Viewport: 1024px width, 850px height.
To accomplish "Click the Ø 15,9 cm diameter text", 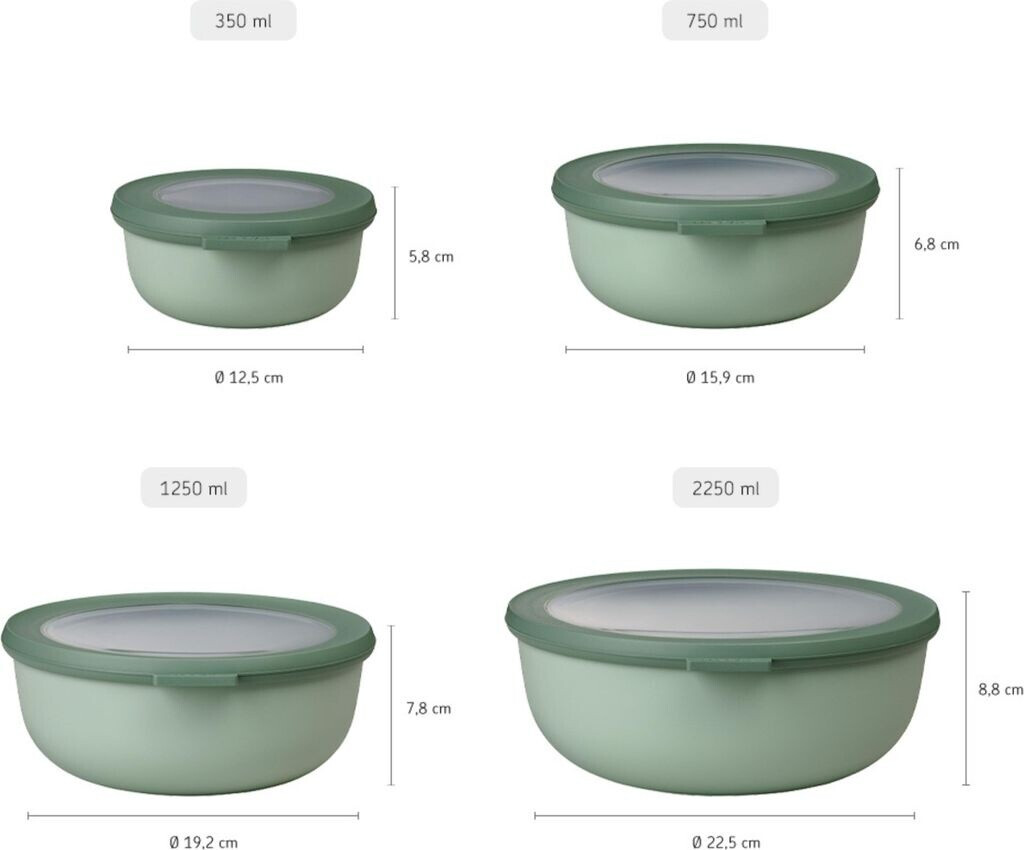I will click(x=720, y=377).
